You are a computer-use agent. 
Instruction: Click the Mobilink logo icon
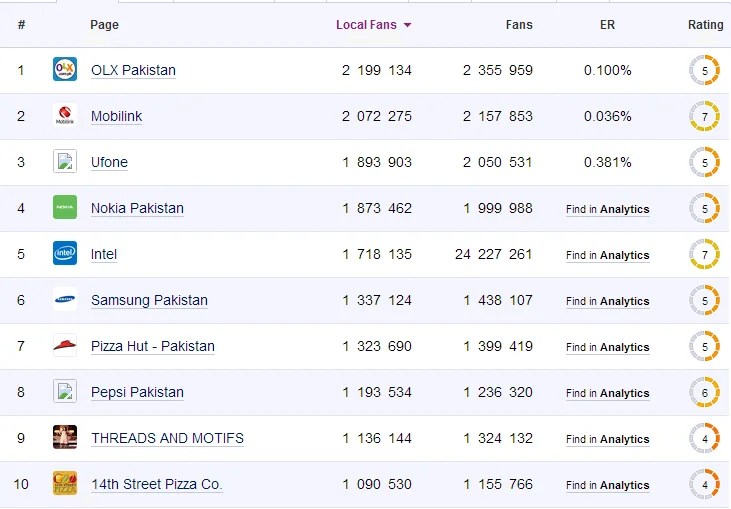[x=65, y=115]
